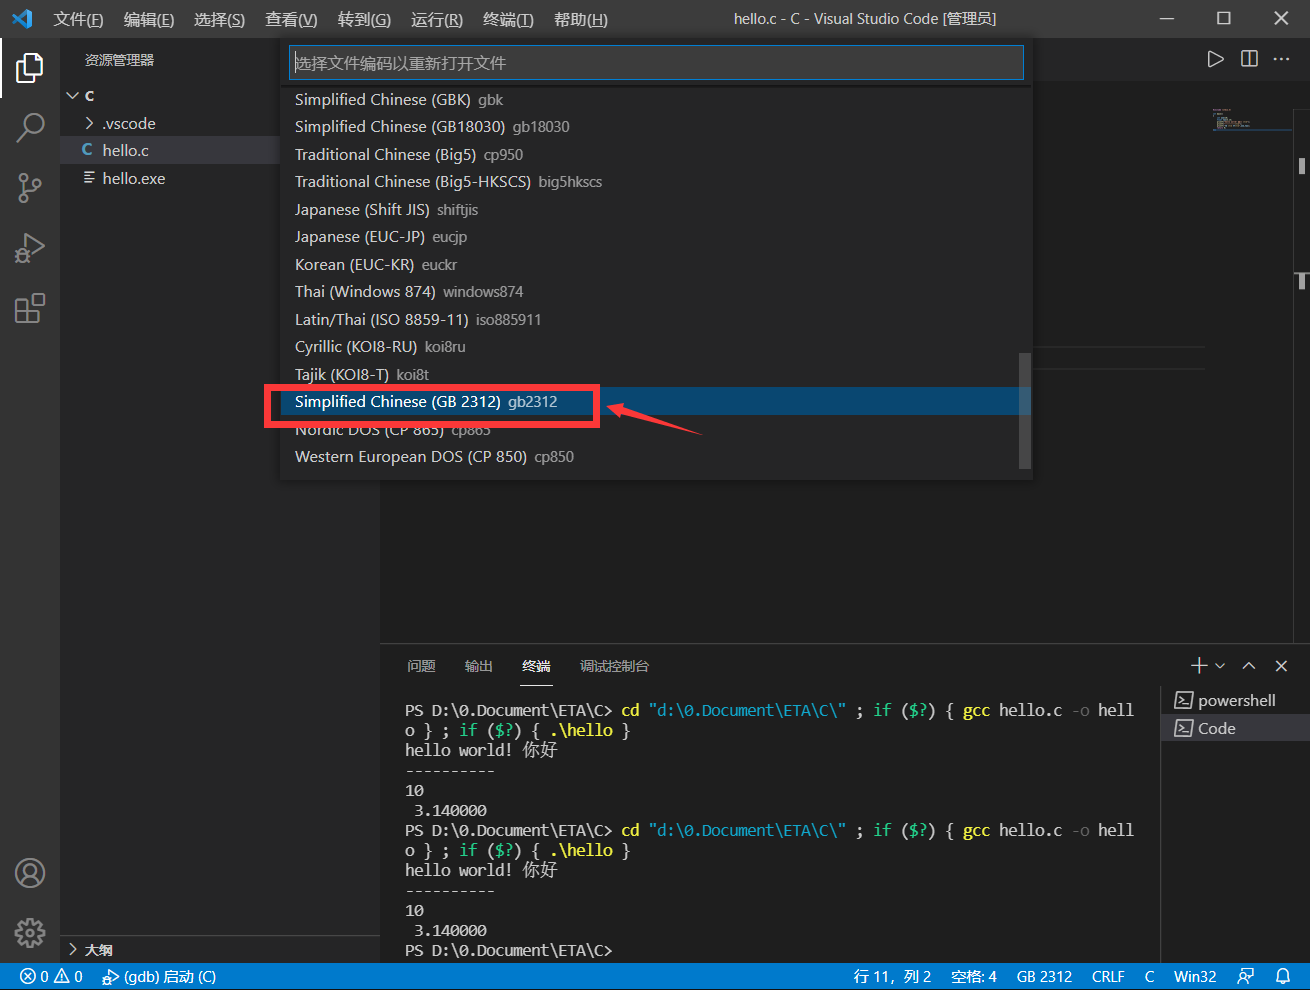Choose Simplified Chinese (GB 2312) encoding

tap(656, 402)
